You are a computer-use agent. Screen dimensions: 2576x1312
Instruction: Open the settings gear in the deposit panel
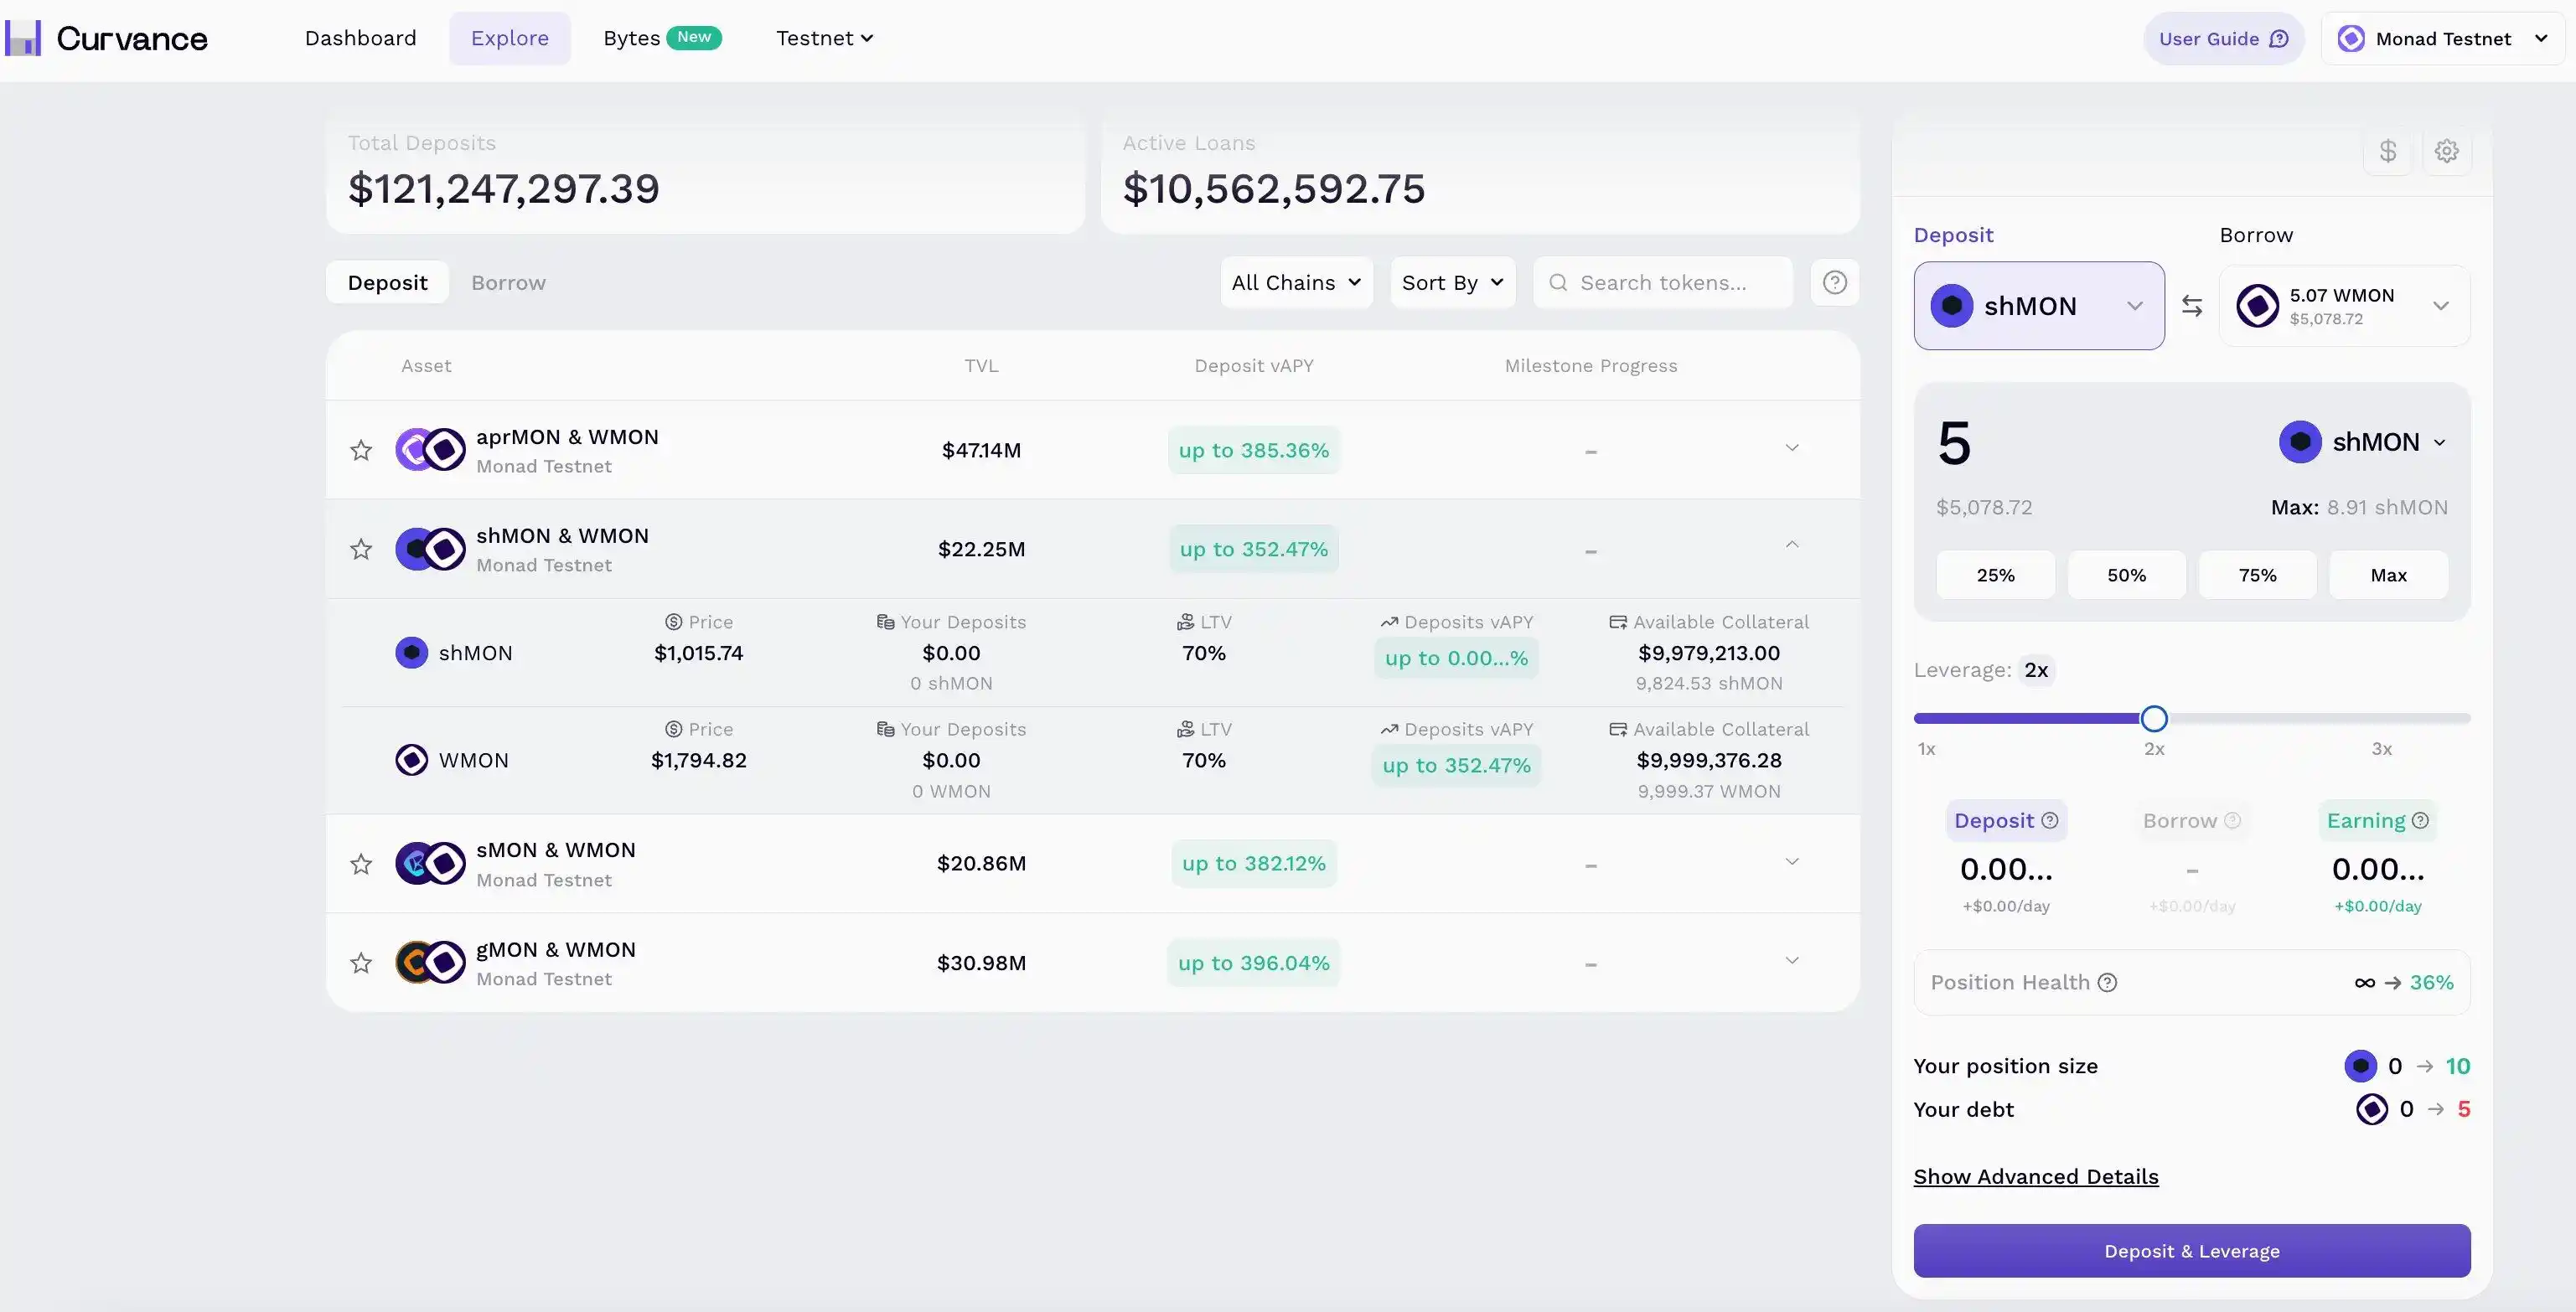click(x=2447, y=151)
